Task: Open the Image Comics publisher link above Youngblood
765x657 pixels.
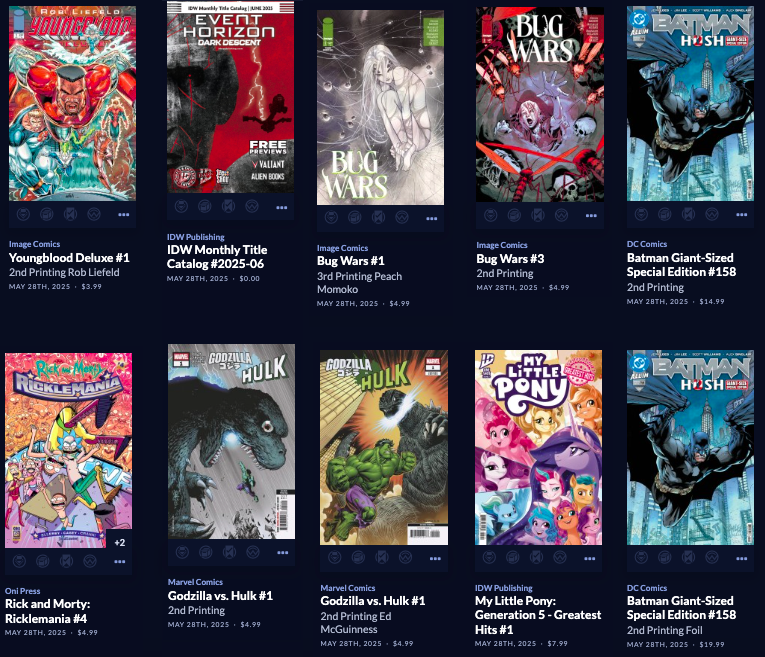Action: [34, 244]
